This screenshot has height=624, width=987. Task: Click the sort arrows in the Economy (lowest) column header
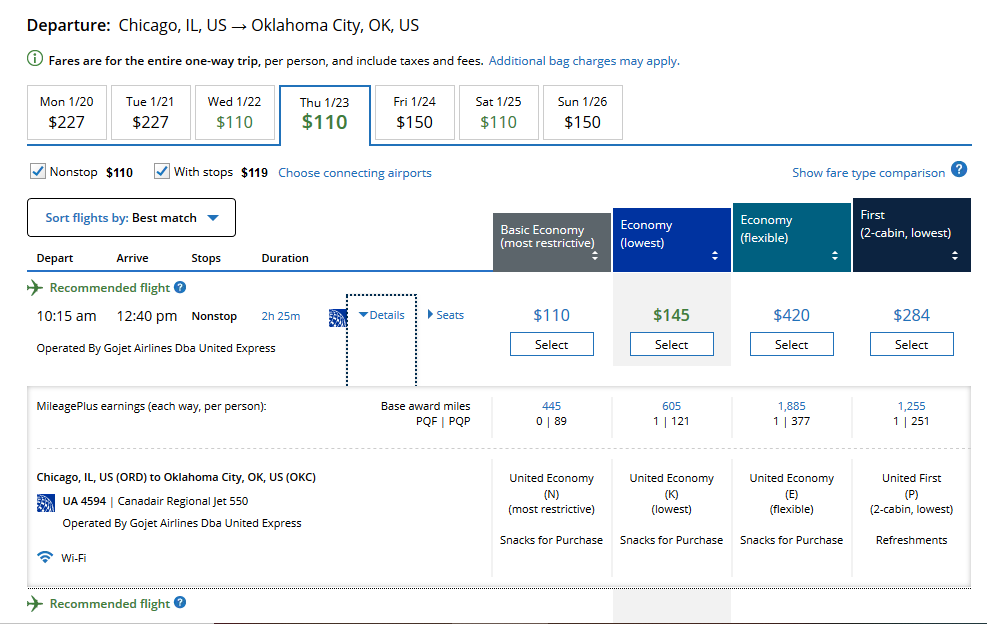point(715,256)
